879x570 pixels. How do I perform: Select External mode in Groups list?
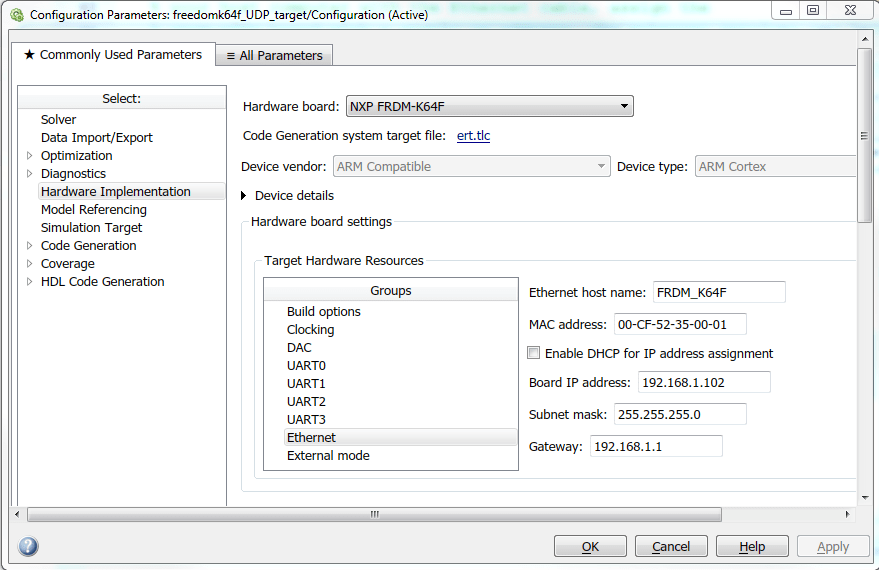coord(328,455)
